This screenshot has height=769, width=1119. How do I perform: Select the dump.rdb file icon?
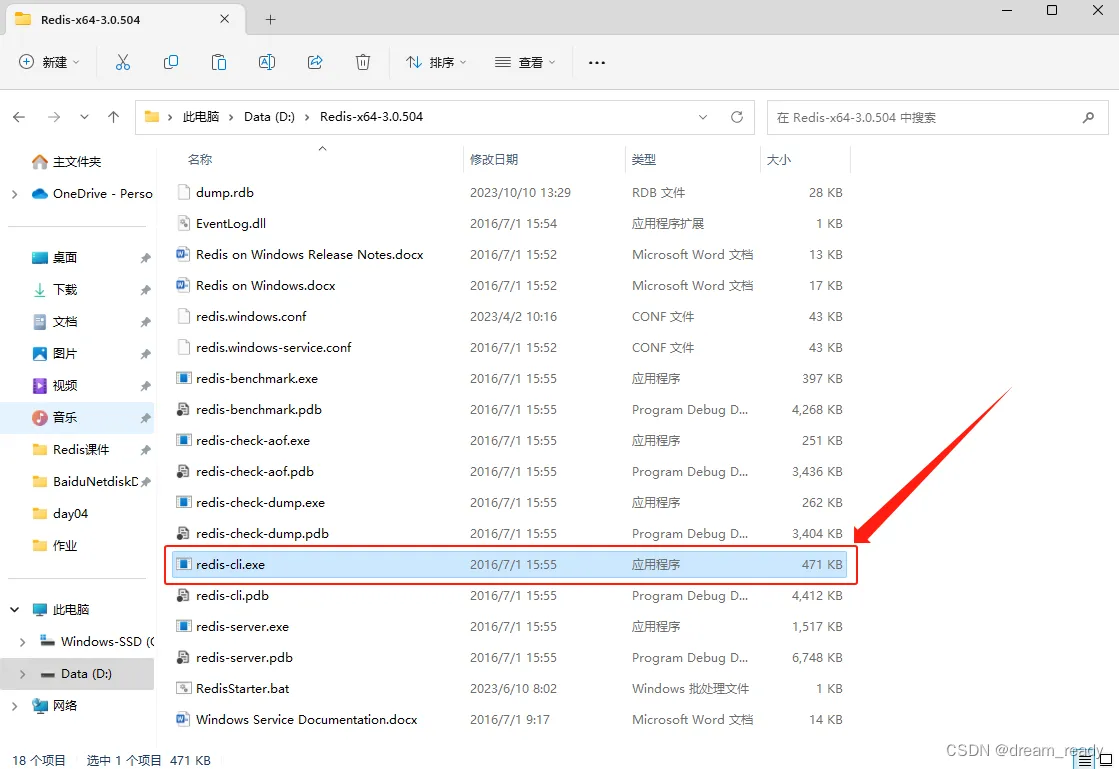(183, 193)
